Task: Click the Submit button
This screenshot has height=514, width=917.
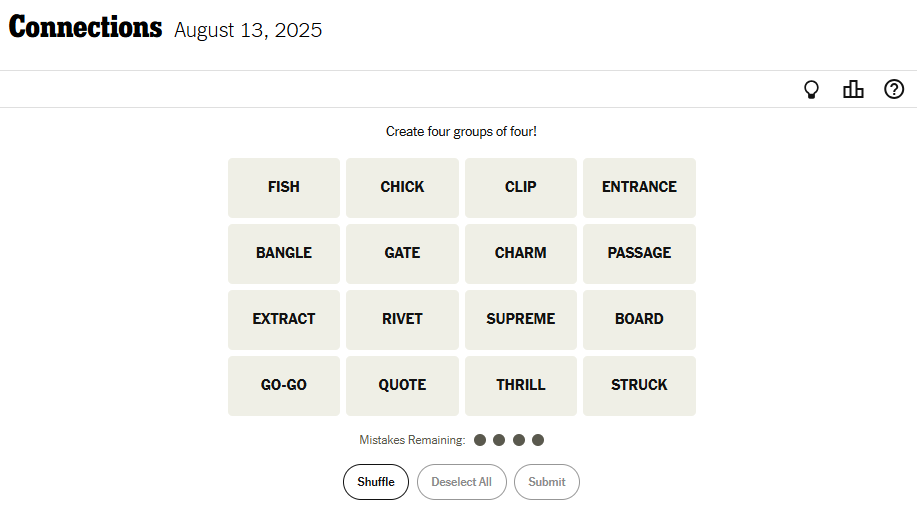Action: [547, 482]
